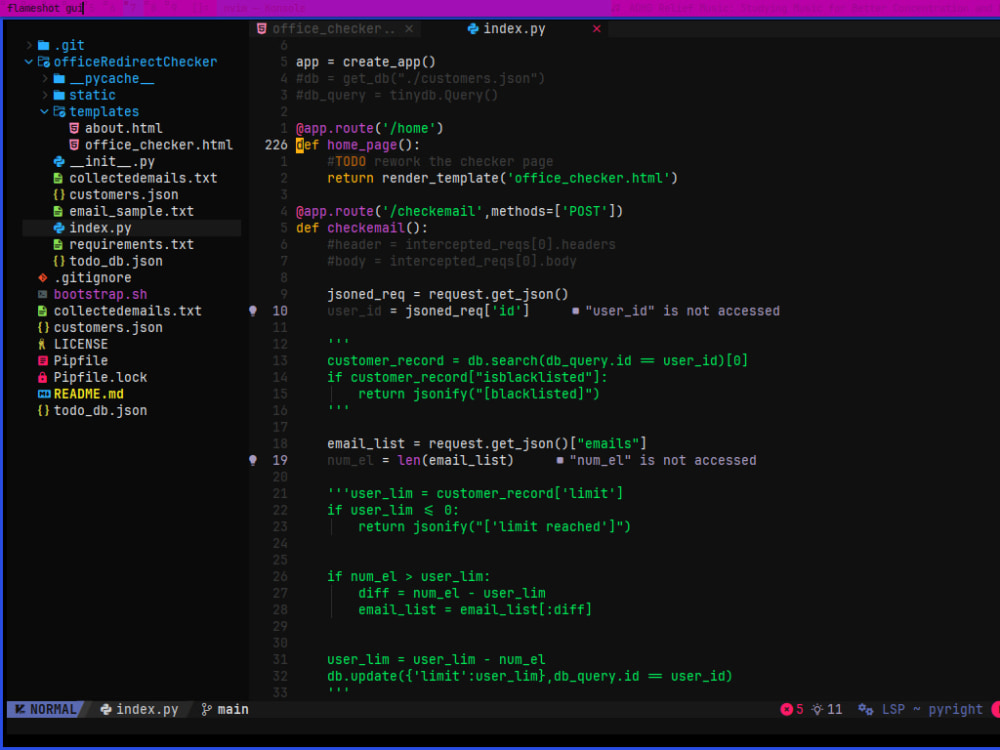Open .gitignore in the file tree
Viewport: 1000px width, 750px height.
[x=92, y=277]
